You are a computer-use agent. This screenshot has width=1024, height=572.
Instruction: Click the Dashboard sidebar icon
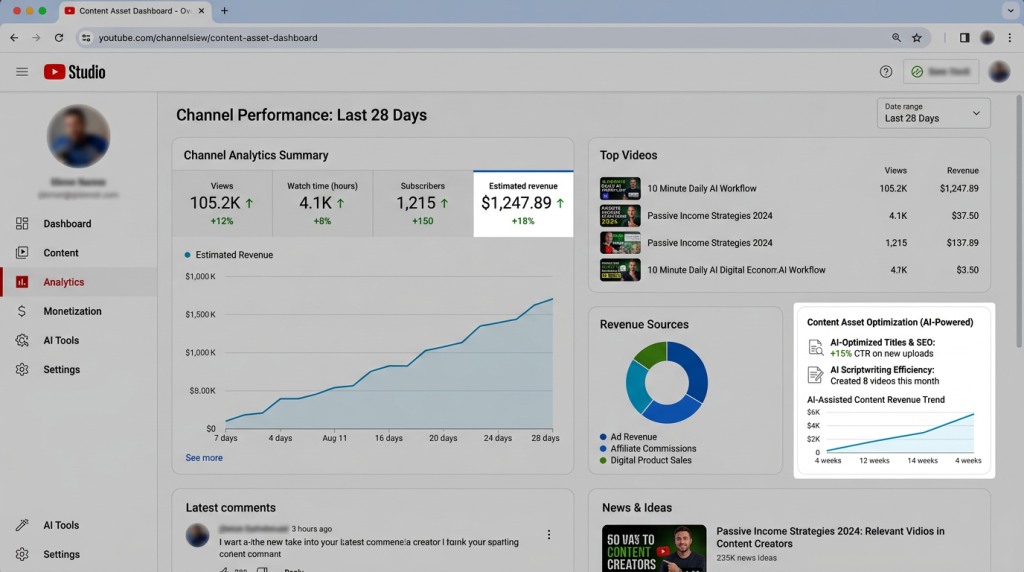point(22,224)
